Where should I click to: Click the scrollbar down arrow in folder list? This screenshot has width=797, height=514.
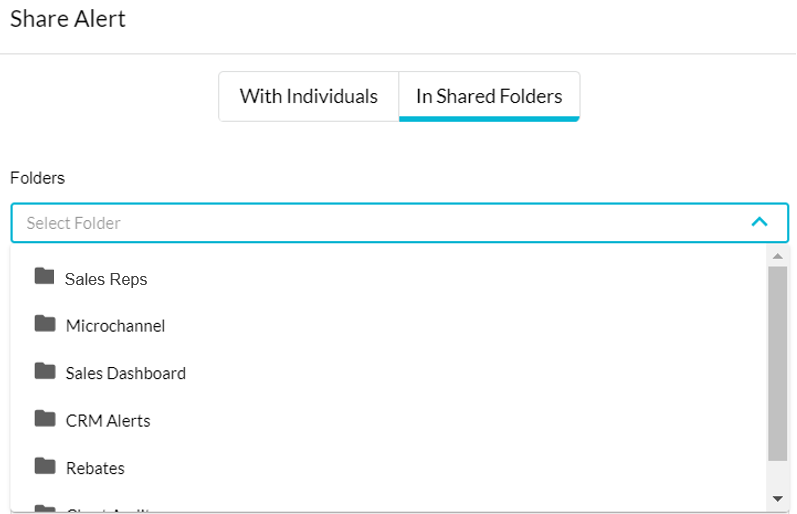pyautogui.click(x=778, y=499)
